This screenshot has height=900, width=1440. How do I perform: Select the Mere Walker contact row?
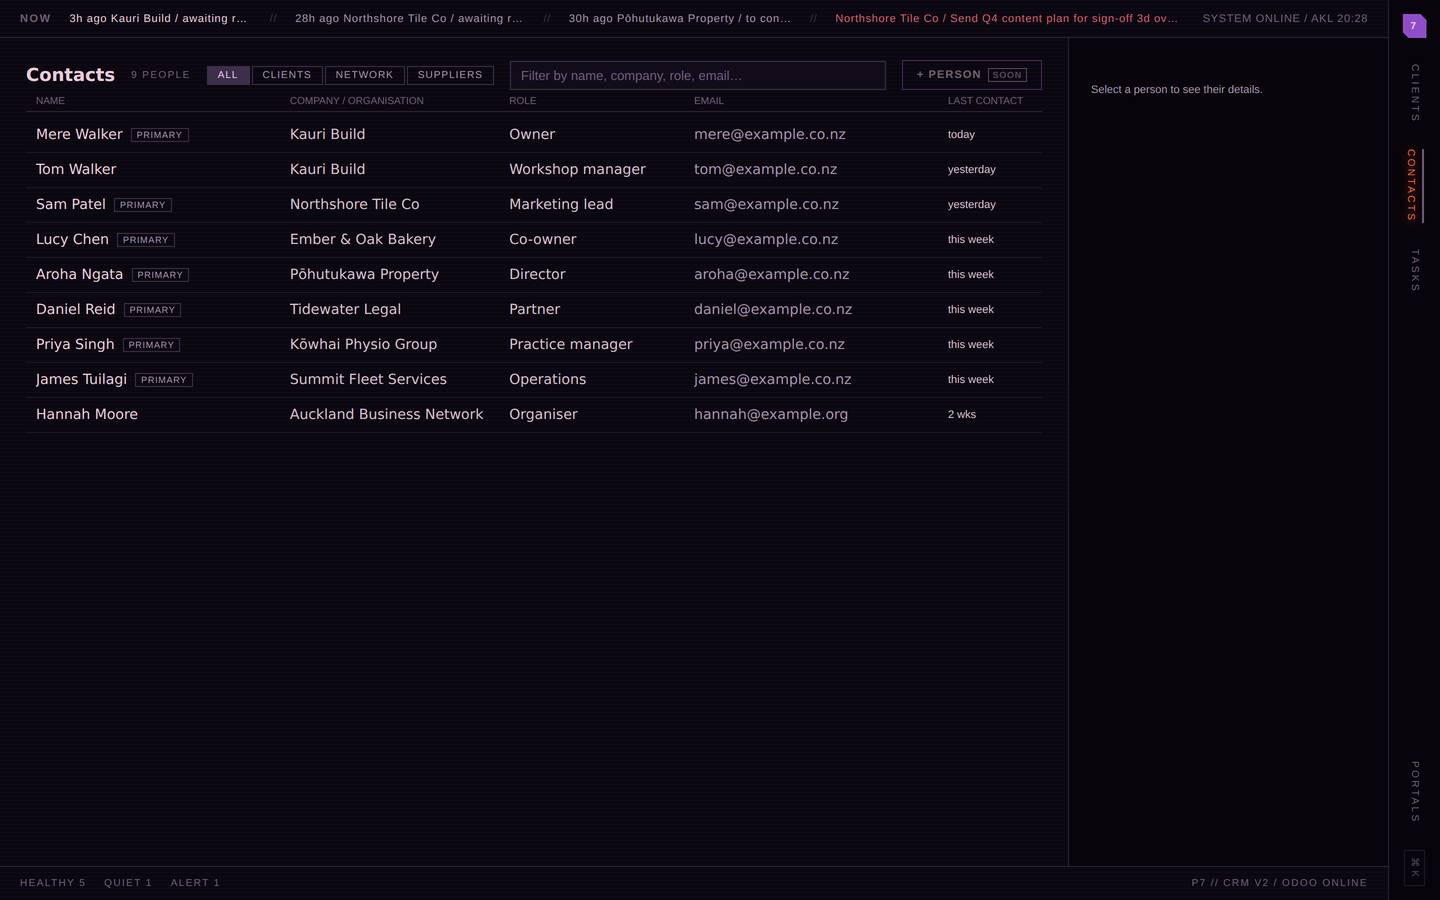pos(534,134)
